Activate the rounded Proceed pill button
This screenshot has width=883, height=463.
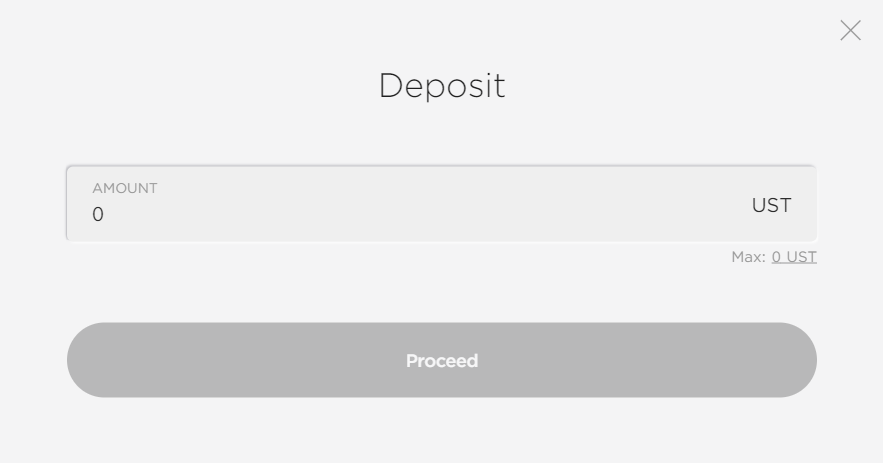point(442,360)
